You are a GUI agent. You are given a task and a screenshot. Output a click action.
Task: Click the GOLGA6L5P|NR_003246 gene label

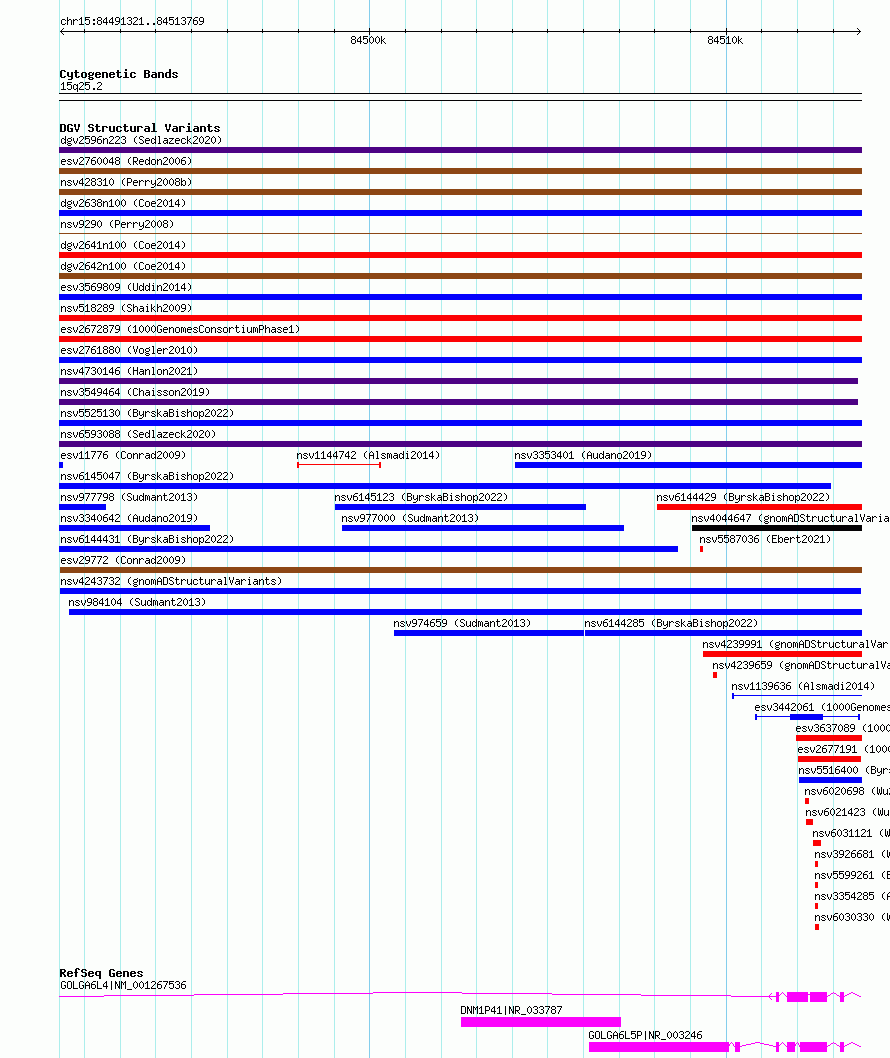click(645, 1035)
